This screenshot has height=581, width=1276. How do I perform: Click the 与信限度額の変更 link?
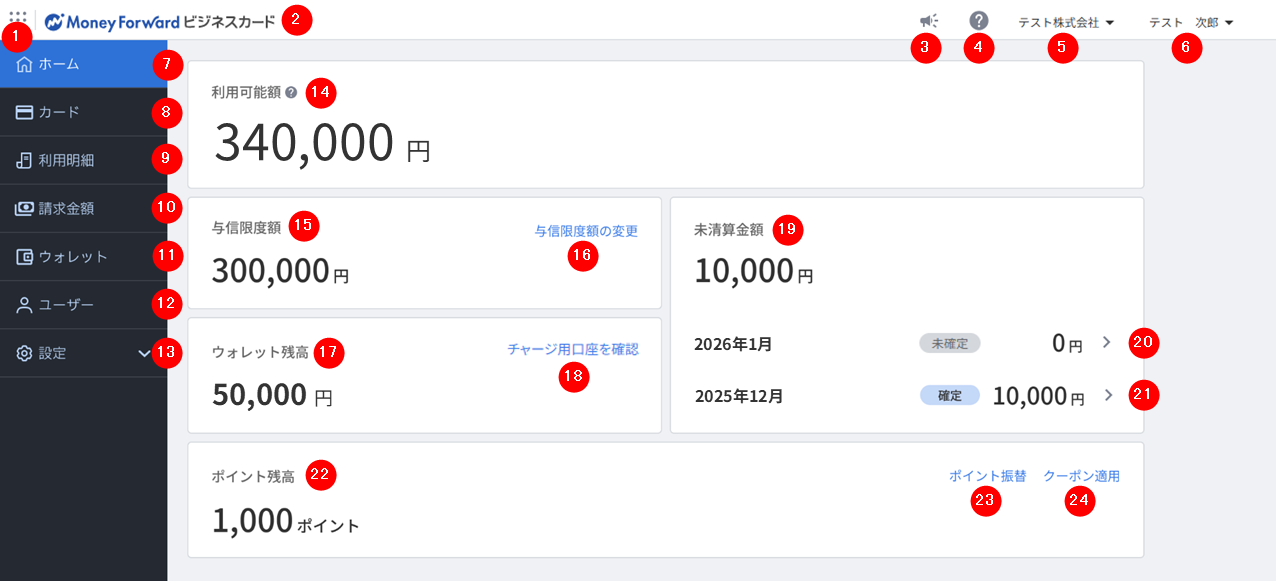coord(586,231)
